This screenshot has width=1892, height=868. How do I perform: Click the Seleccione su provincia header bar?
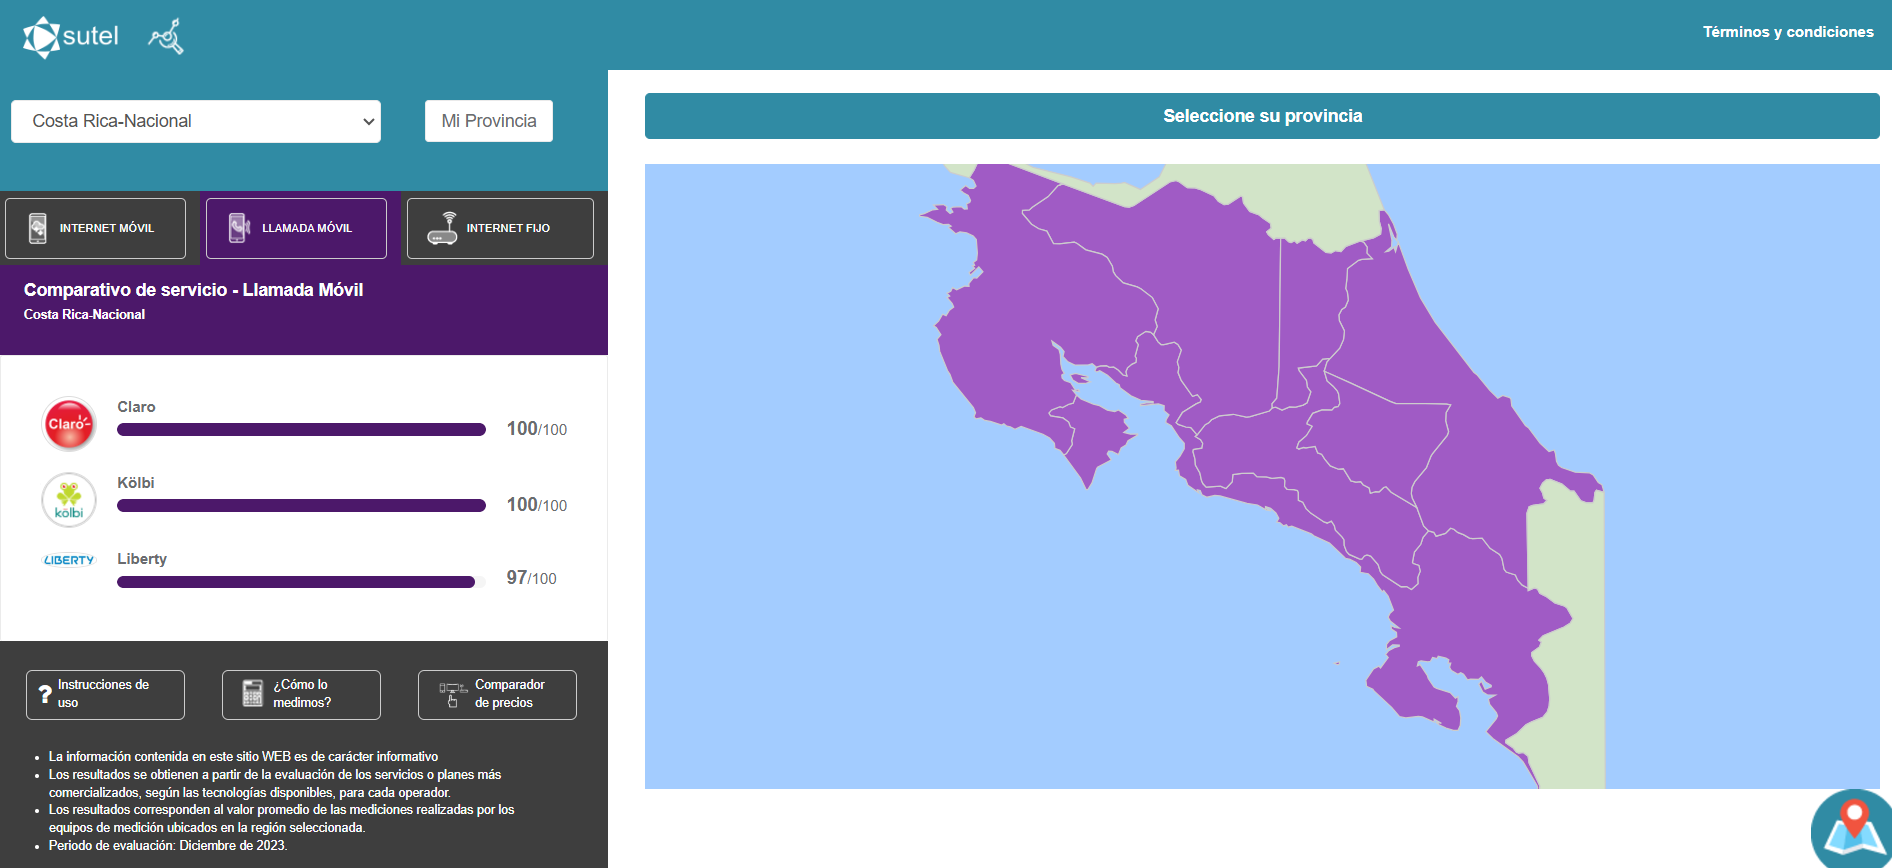[1262, 116]
